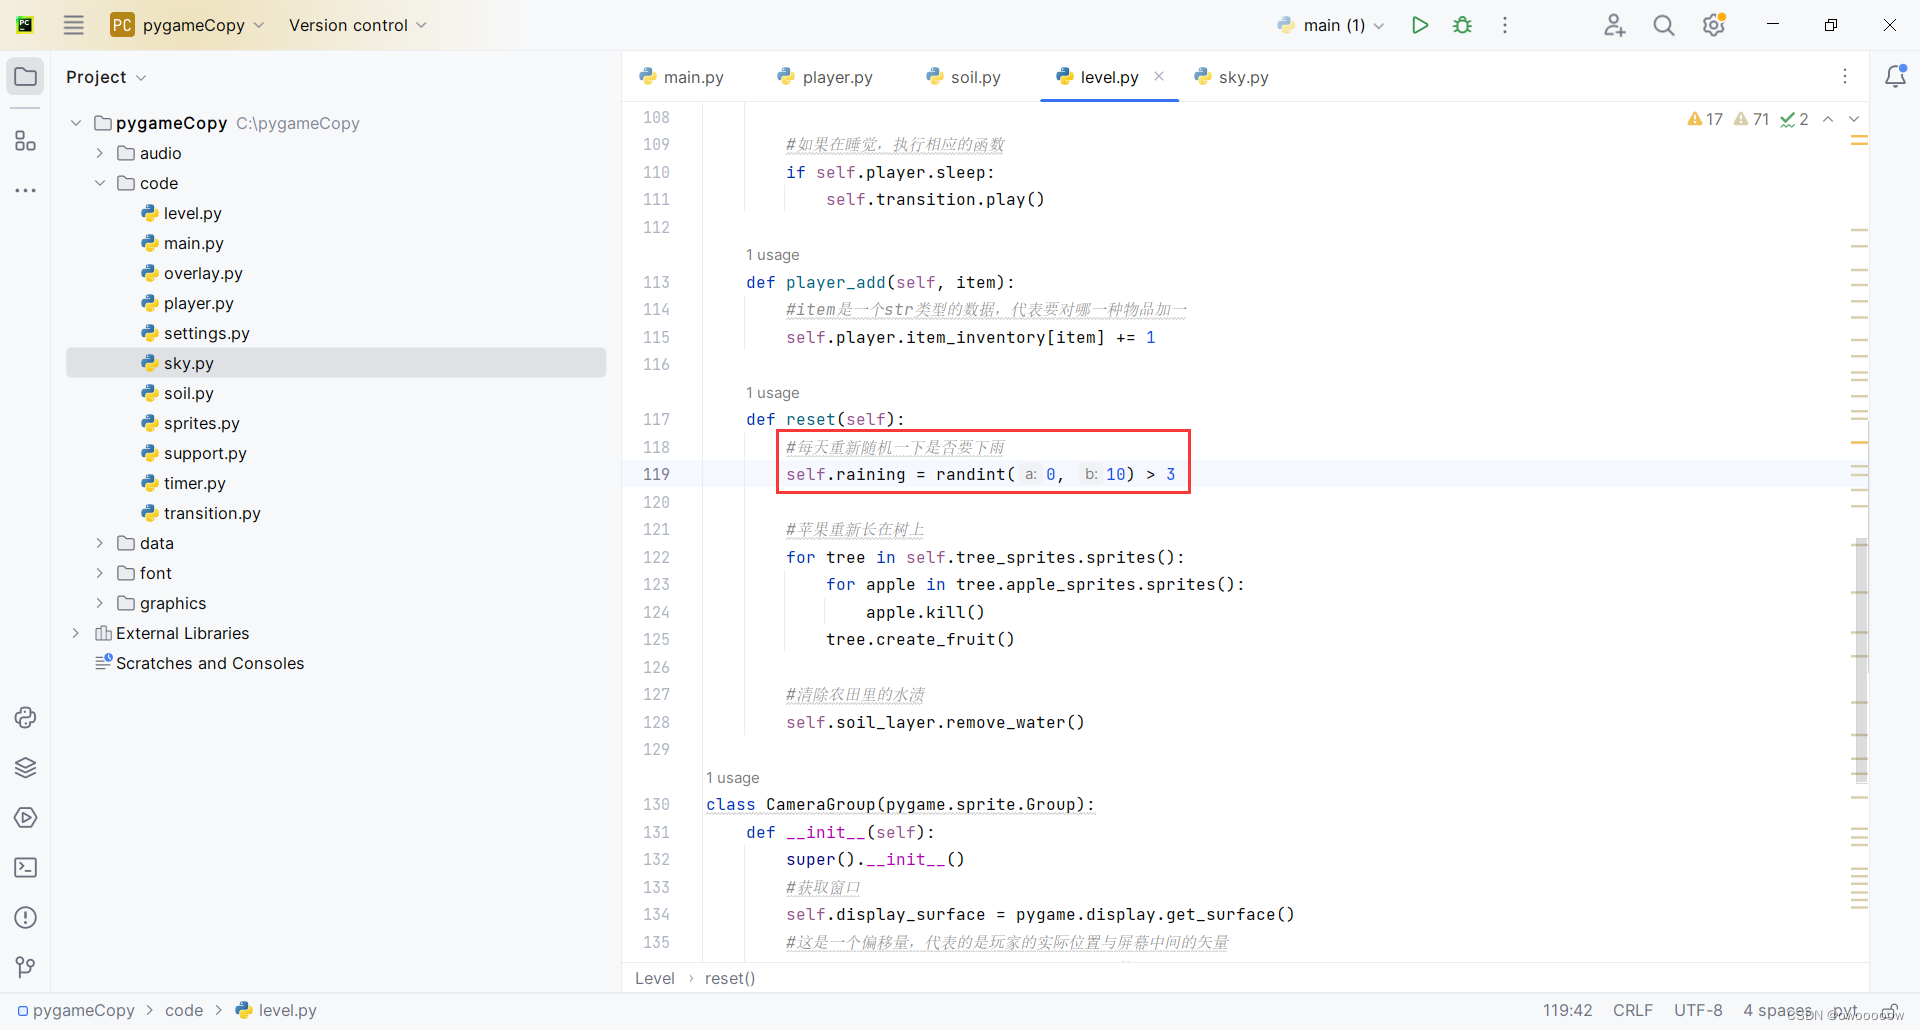Switch to player.py editor tab
The image size is (1920, 1030).
click(825, 77)
